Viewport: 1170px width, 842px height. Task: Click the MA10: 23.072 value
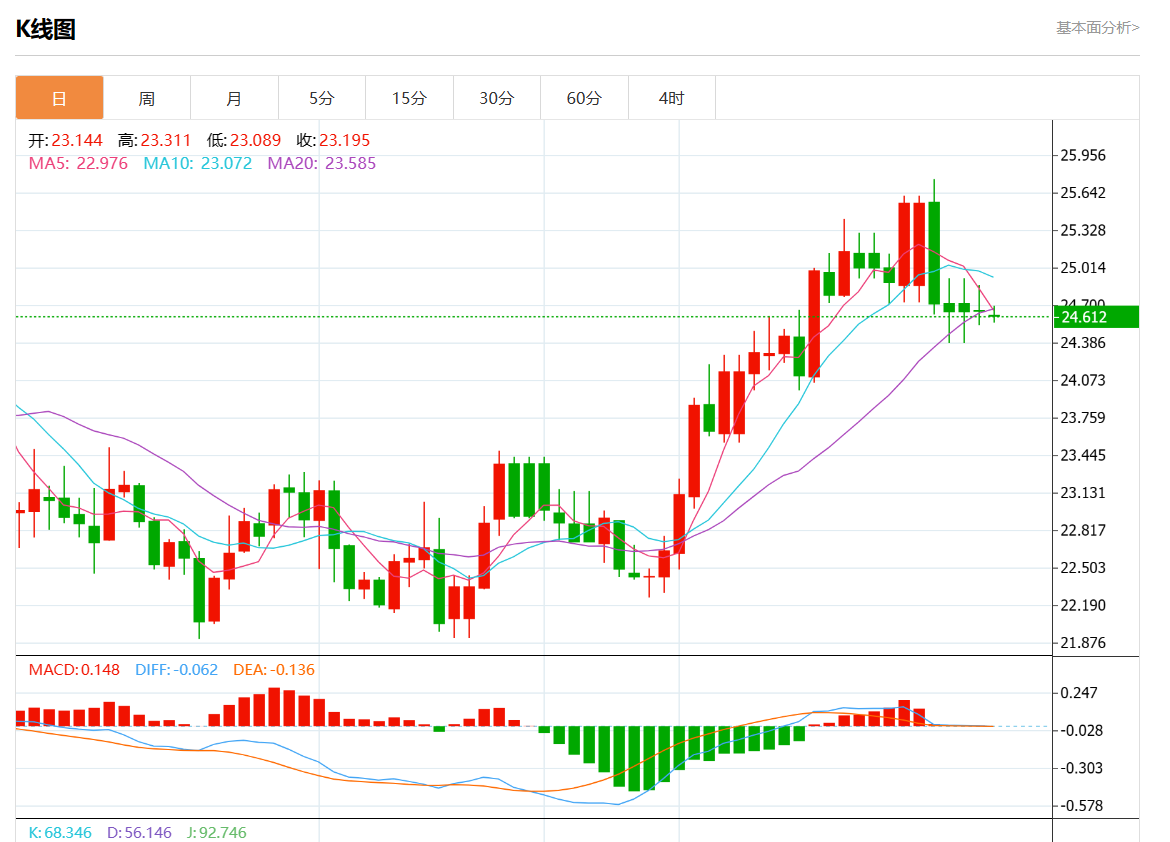tap(198, 163)
